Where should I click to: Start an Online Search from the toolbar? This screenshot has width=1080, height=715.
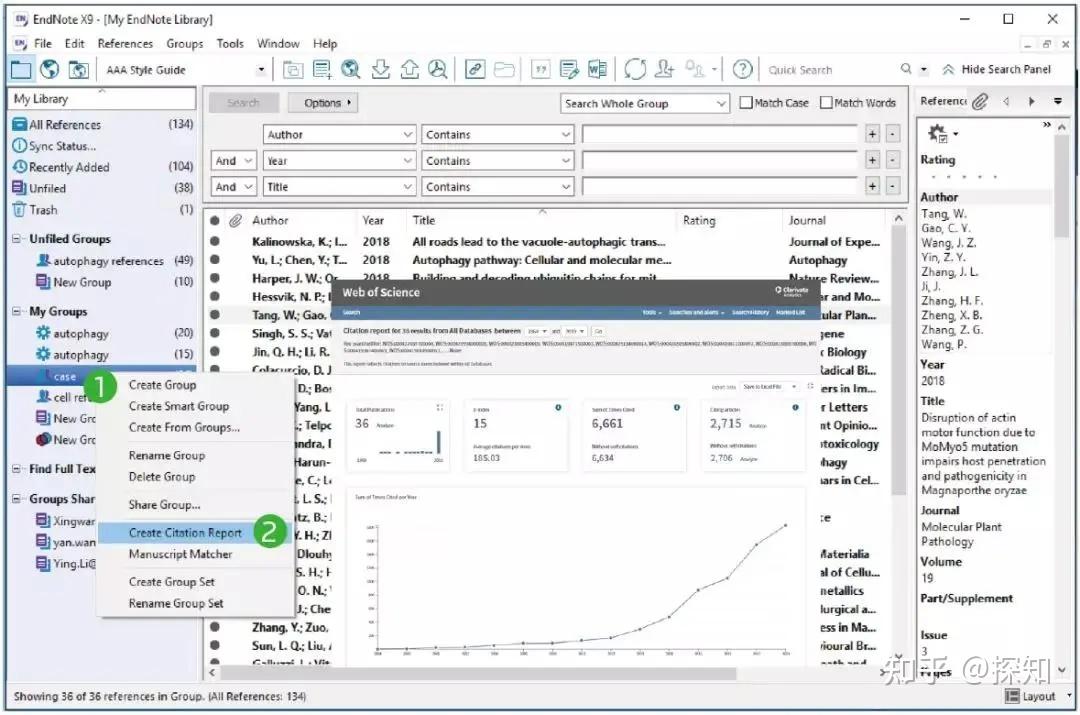pos(351,69)
